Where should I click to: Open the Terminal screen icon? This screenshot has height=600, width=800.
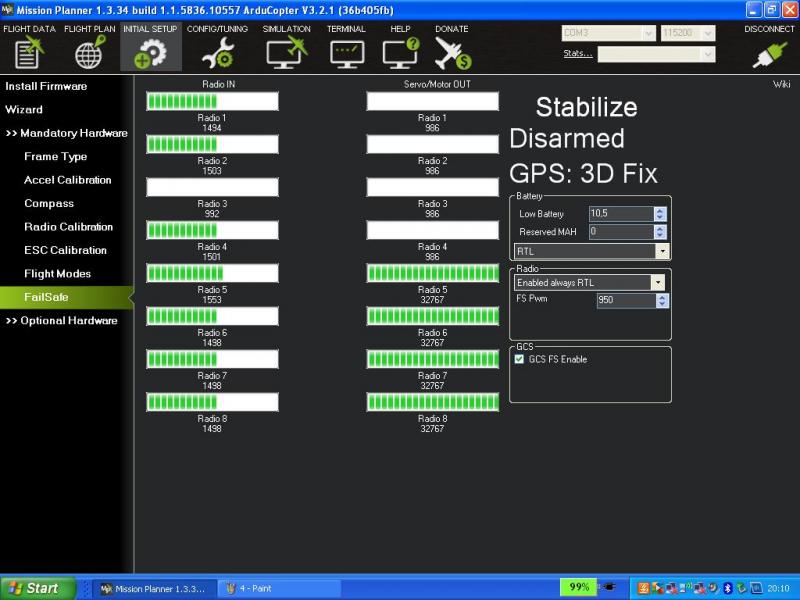pyautogui.click(x=346, y=52)
